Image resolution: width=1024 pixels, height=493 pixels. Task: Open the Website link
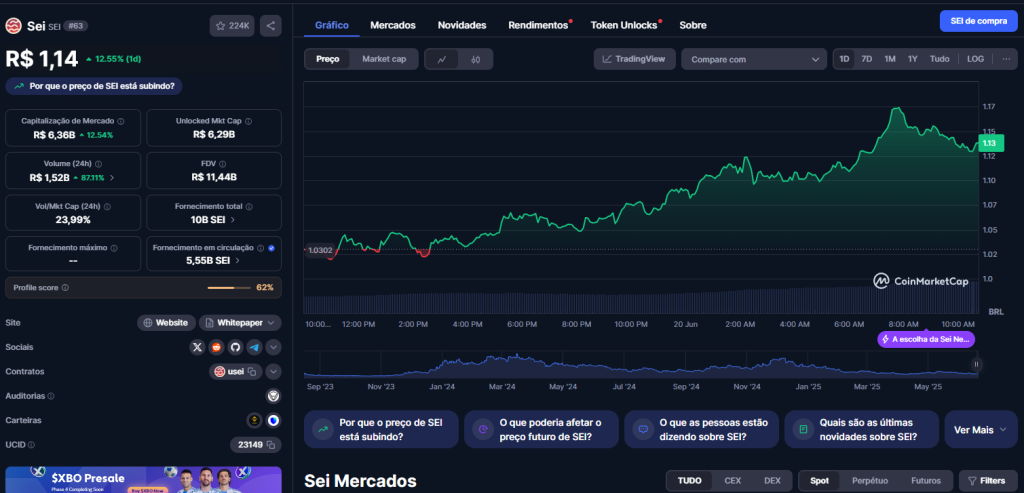click(167, 323)
